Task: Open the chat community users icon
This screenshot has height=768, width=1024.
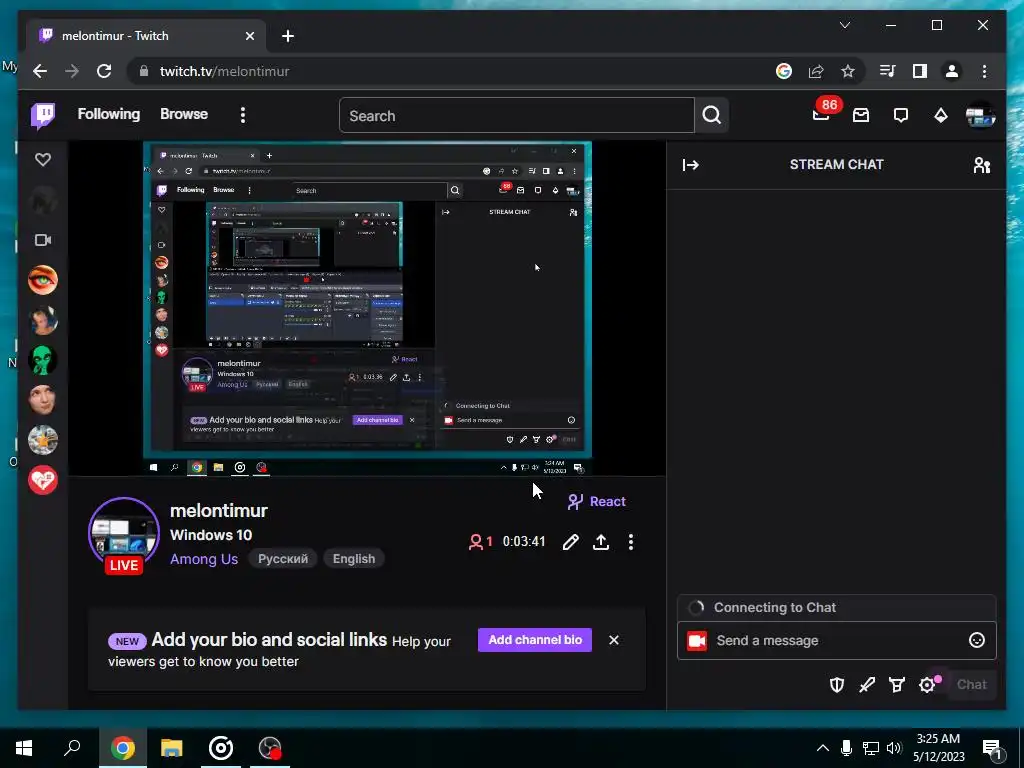Action: [982, 165]
